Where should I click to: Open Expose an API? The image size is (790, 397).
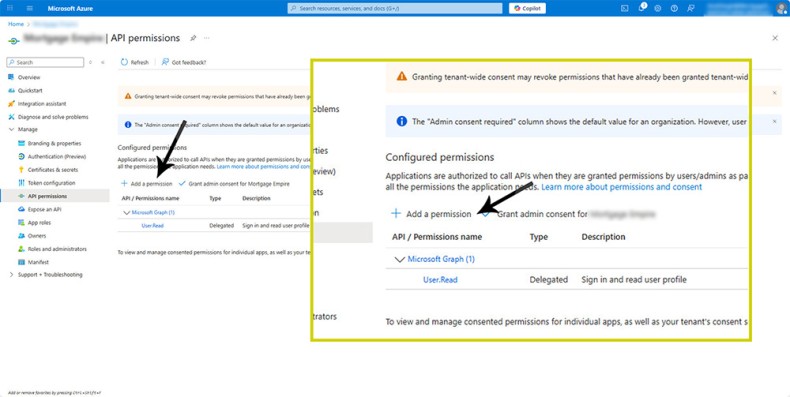click(44, 210)
